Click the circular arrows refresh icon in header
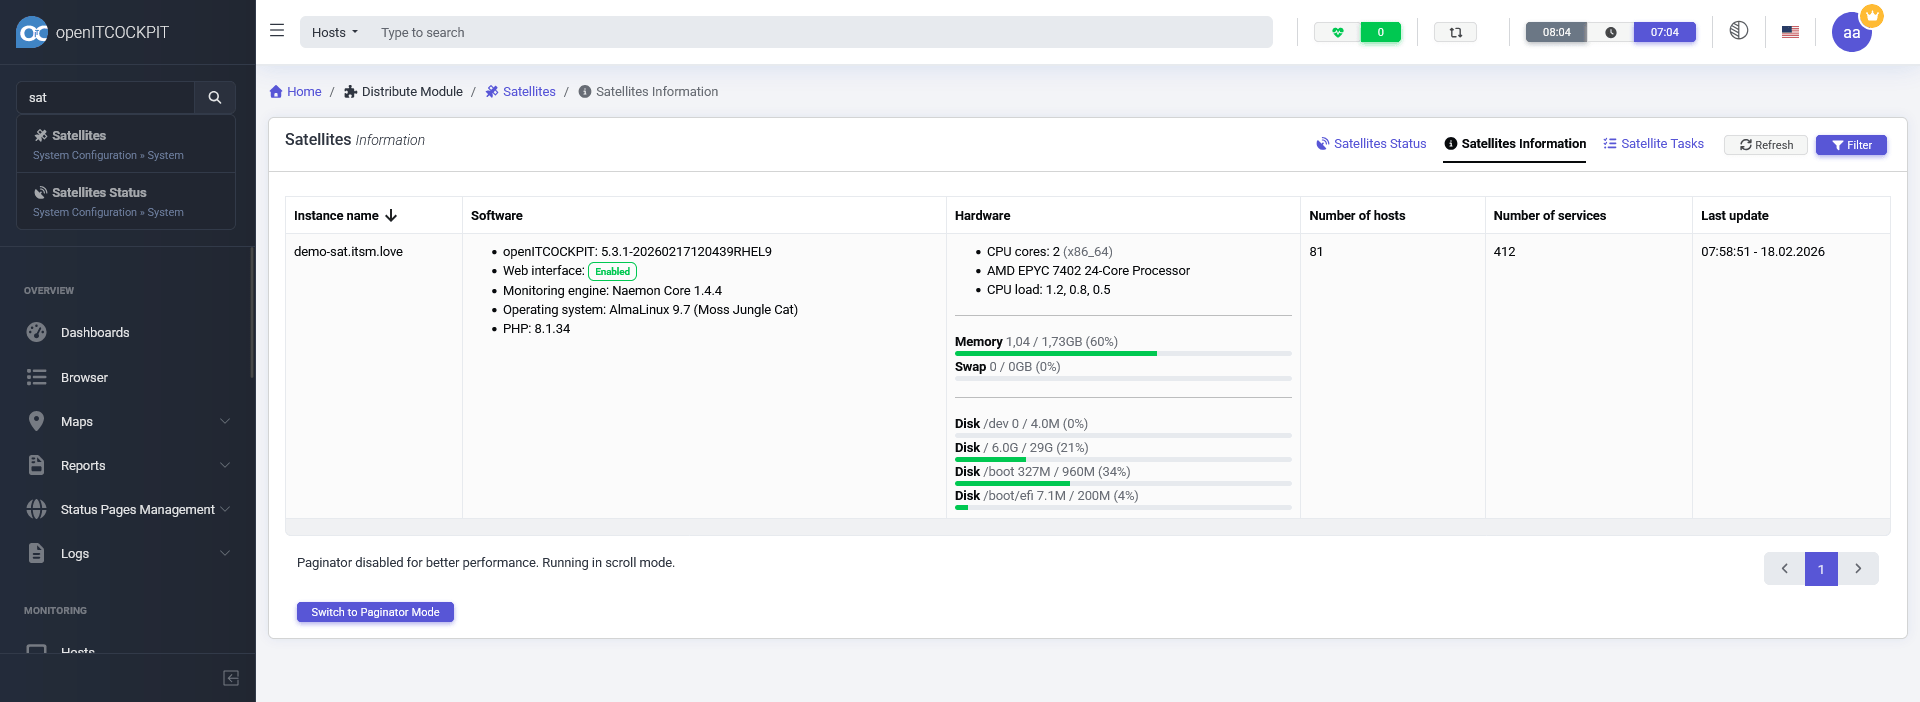This screenshot has height=702, width=1920. (x=1455, y=33)
